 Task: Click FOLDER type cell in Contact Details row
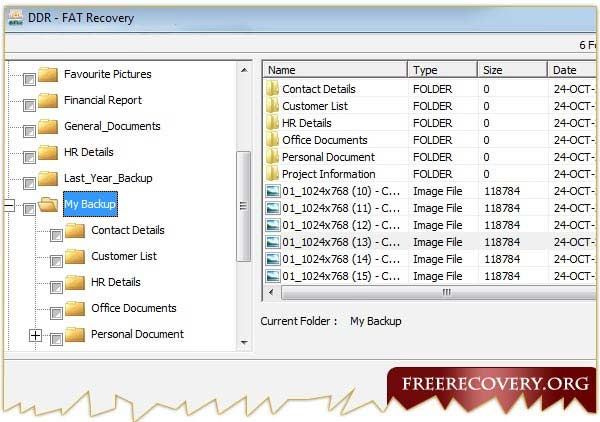[x=432, y=89]
